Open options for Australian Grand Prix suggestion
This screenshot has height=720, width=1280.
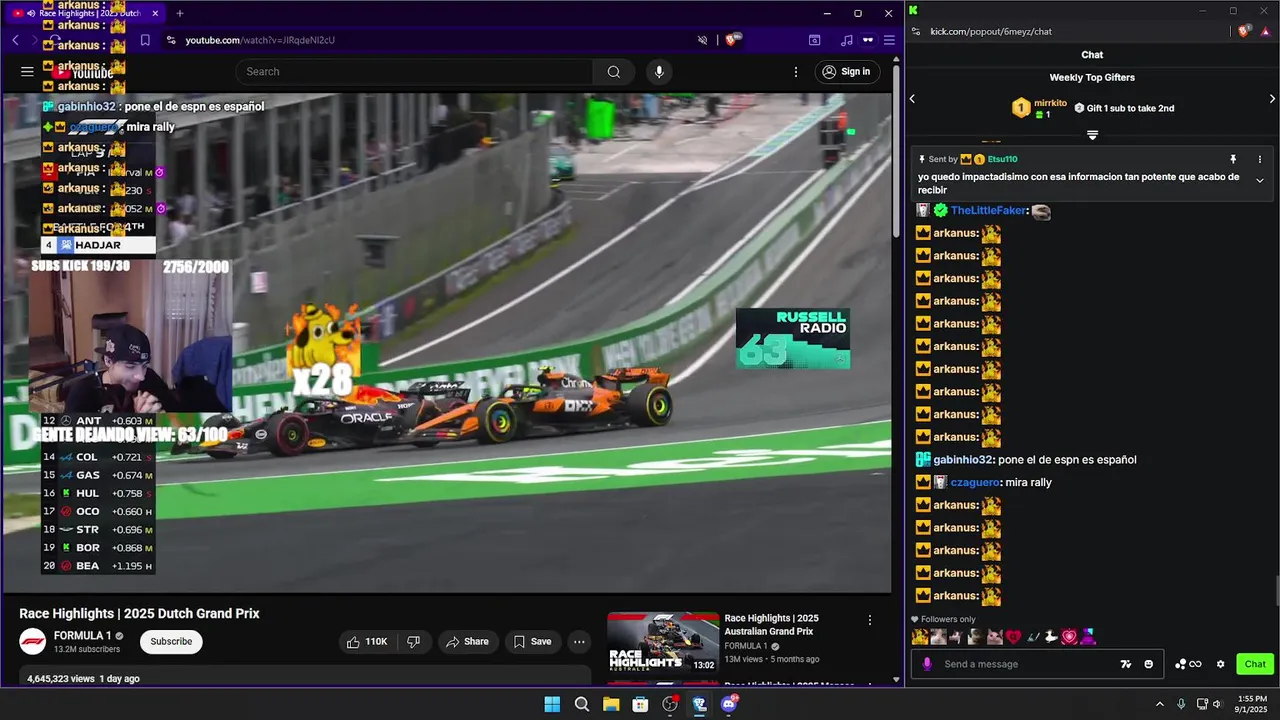coord(870,620)
